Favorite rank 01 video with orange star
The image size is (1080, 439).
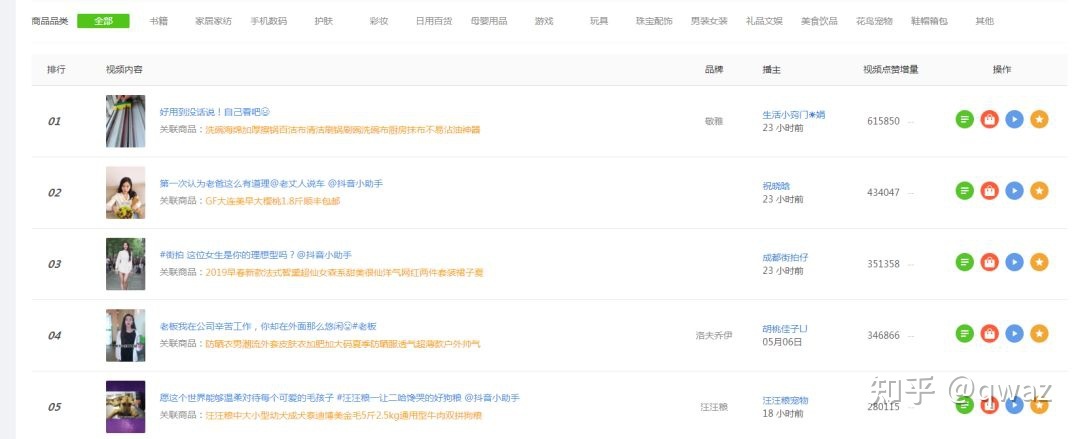pyautogui.click(x=1039, y=119)
